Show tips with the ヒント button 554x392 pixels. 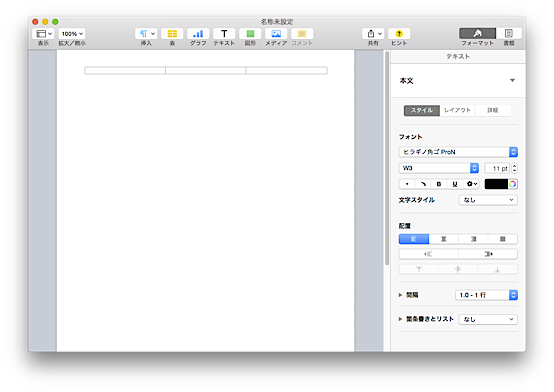coord(399,34)
